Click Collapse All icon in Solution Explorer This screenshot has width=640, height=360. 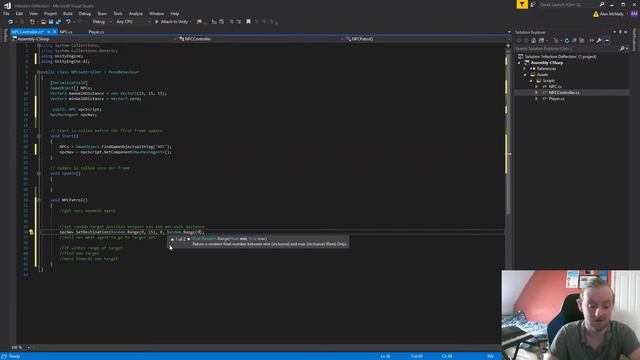[x=574, y=40]
